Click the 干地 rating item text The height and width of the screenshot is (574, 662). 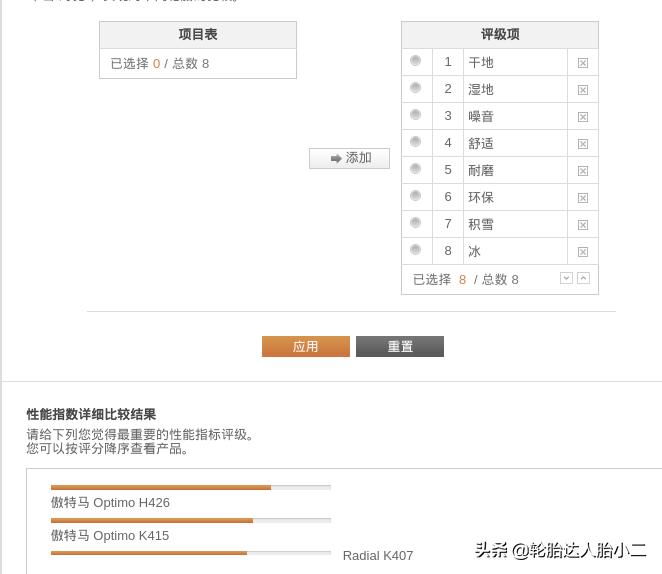tap(480, 63)
